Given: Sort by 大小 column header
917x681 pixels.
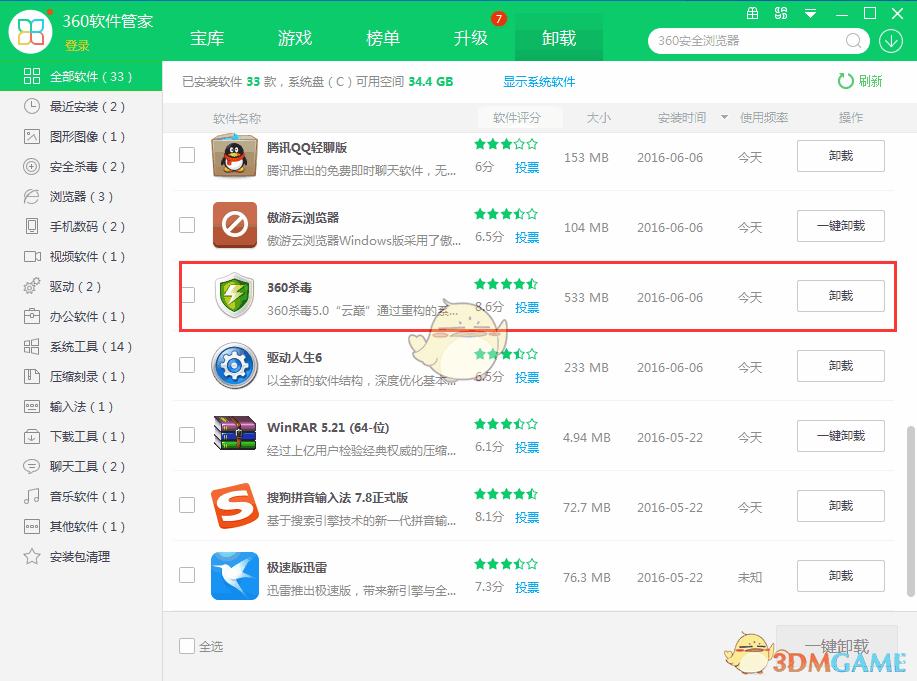Looking at the screenshot, I should coord(599,118).
